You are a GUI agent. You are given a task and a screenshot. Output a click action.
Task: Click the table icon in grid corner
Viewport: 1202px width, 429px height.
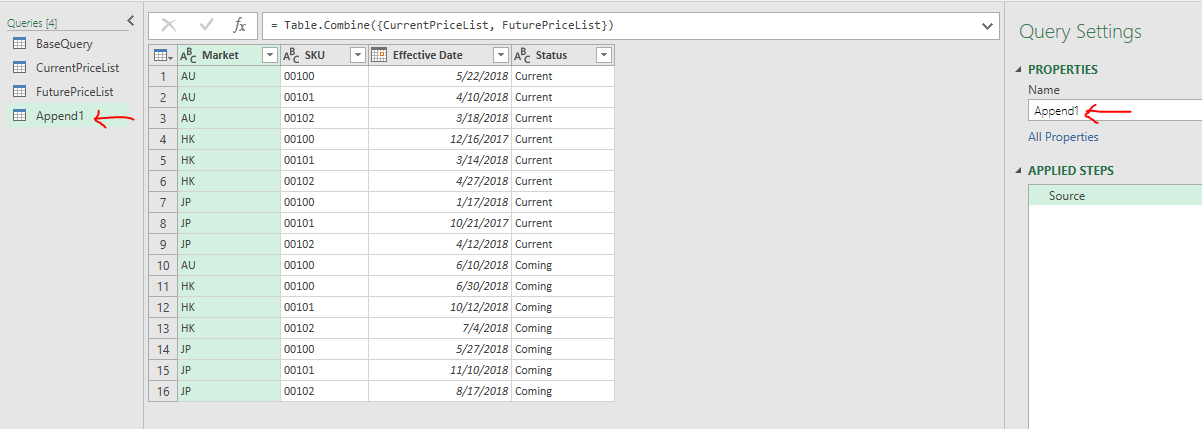(162, 55)
